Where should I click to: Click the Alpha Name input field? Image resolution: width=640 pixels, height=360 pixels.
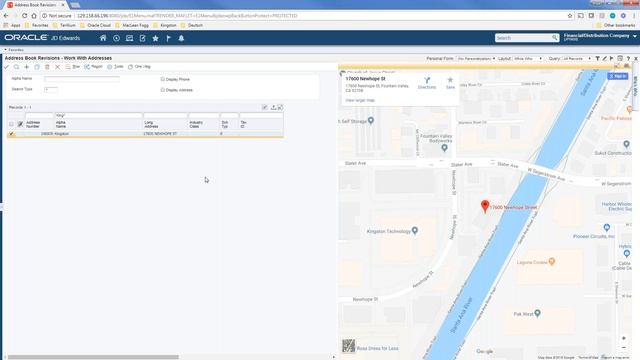coord(82,79)
